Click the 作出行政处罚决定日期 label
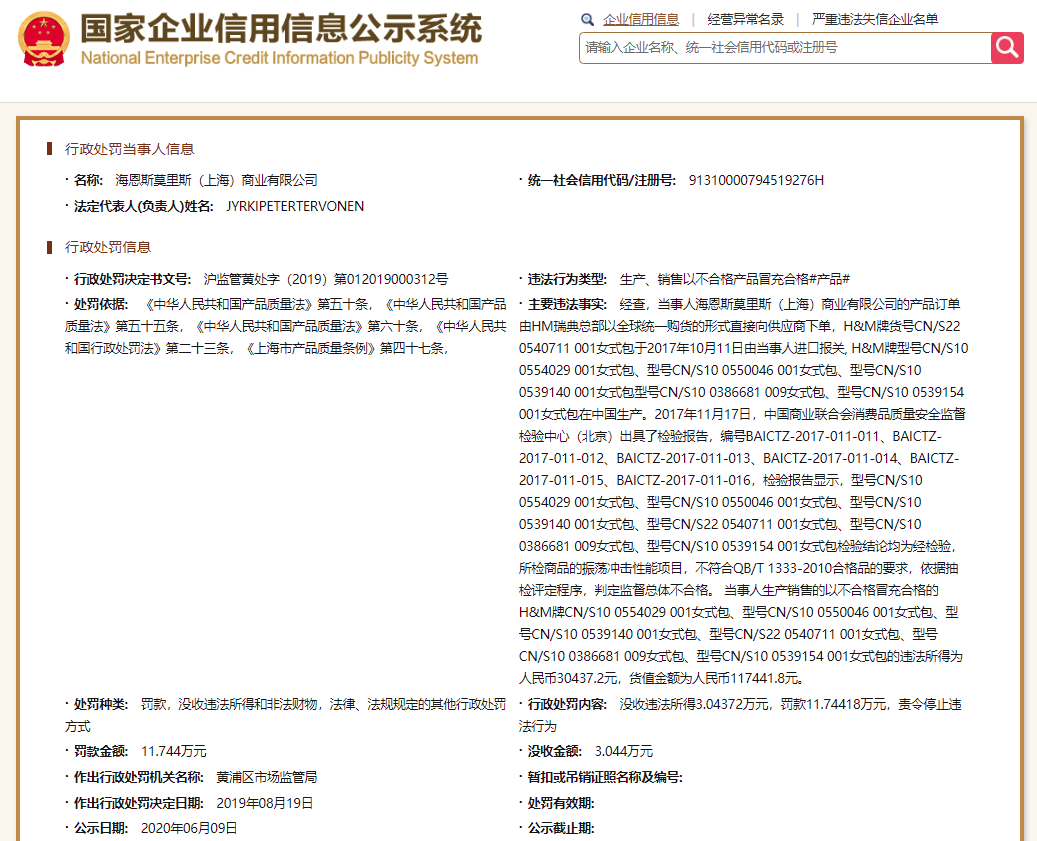 click(x=138, y=803)
